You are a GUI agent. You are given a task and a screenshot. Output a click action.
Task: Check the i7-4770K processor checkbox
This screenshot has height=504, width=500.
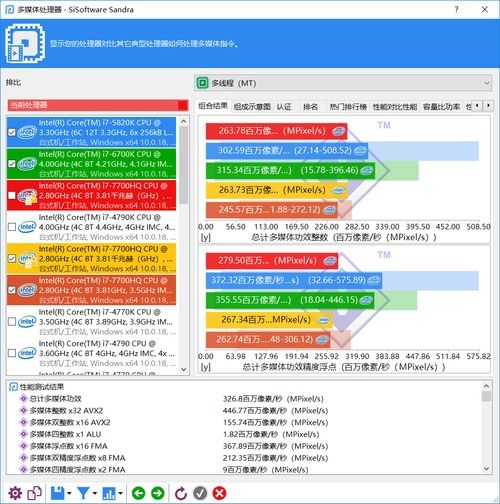[12, 322]
